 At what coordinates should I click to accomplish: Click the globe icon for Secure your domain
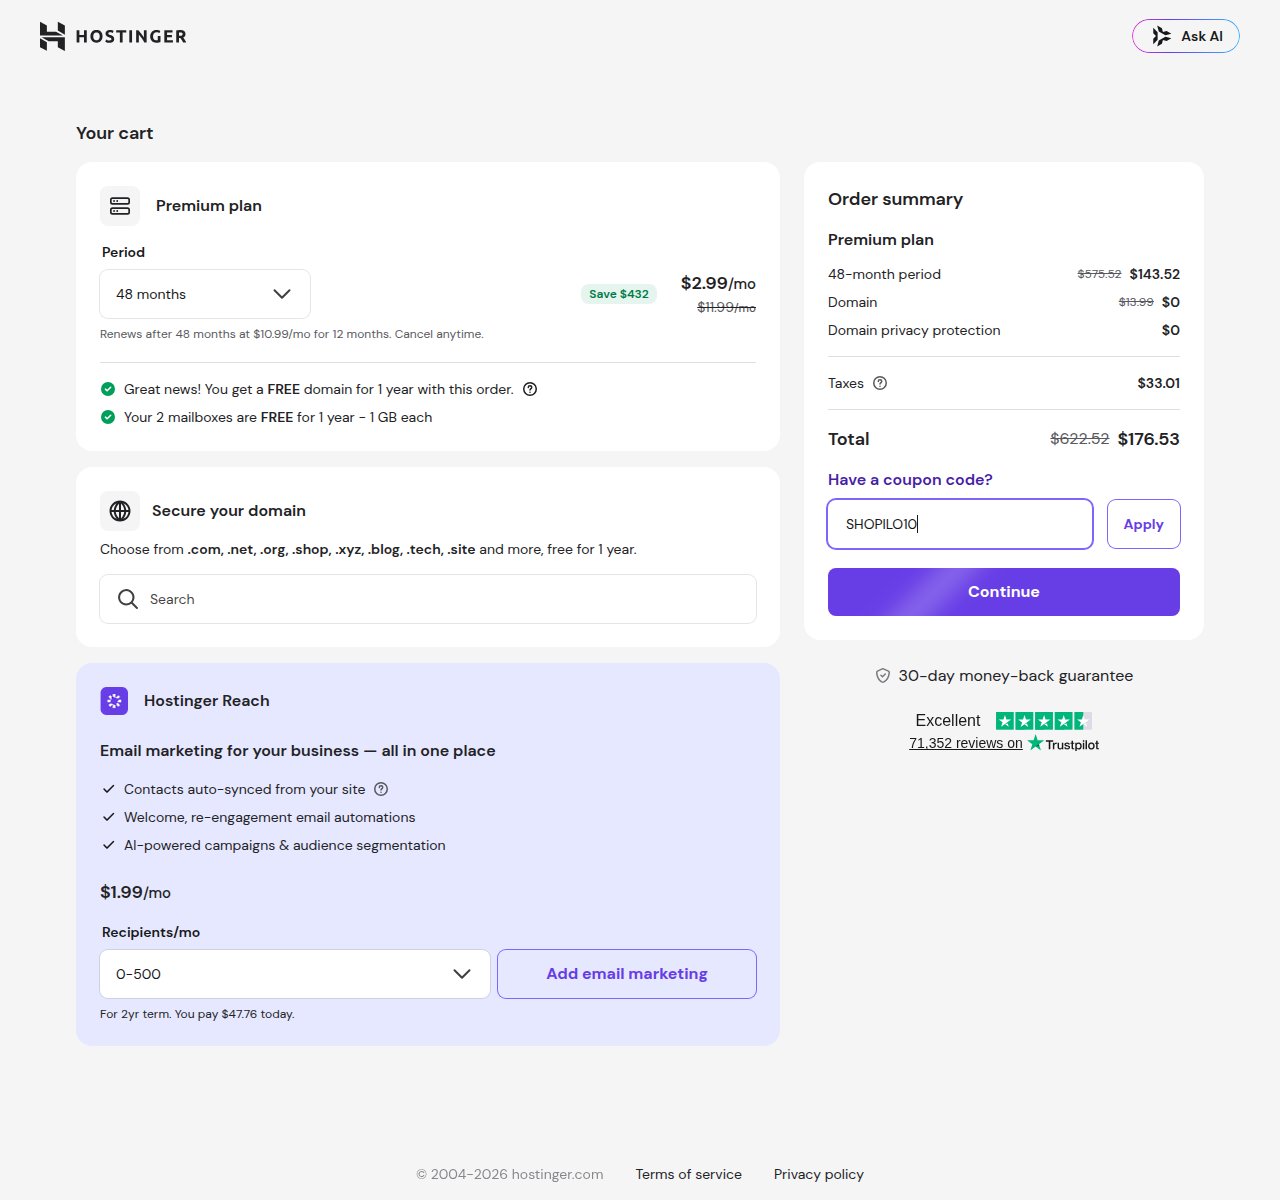[x=120, y=511]
